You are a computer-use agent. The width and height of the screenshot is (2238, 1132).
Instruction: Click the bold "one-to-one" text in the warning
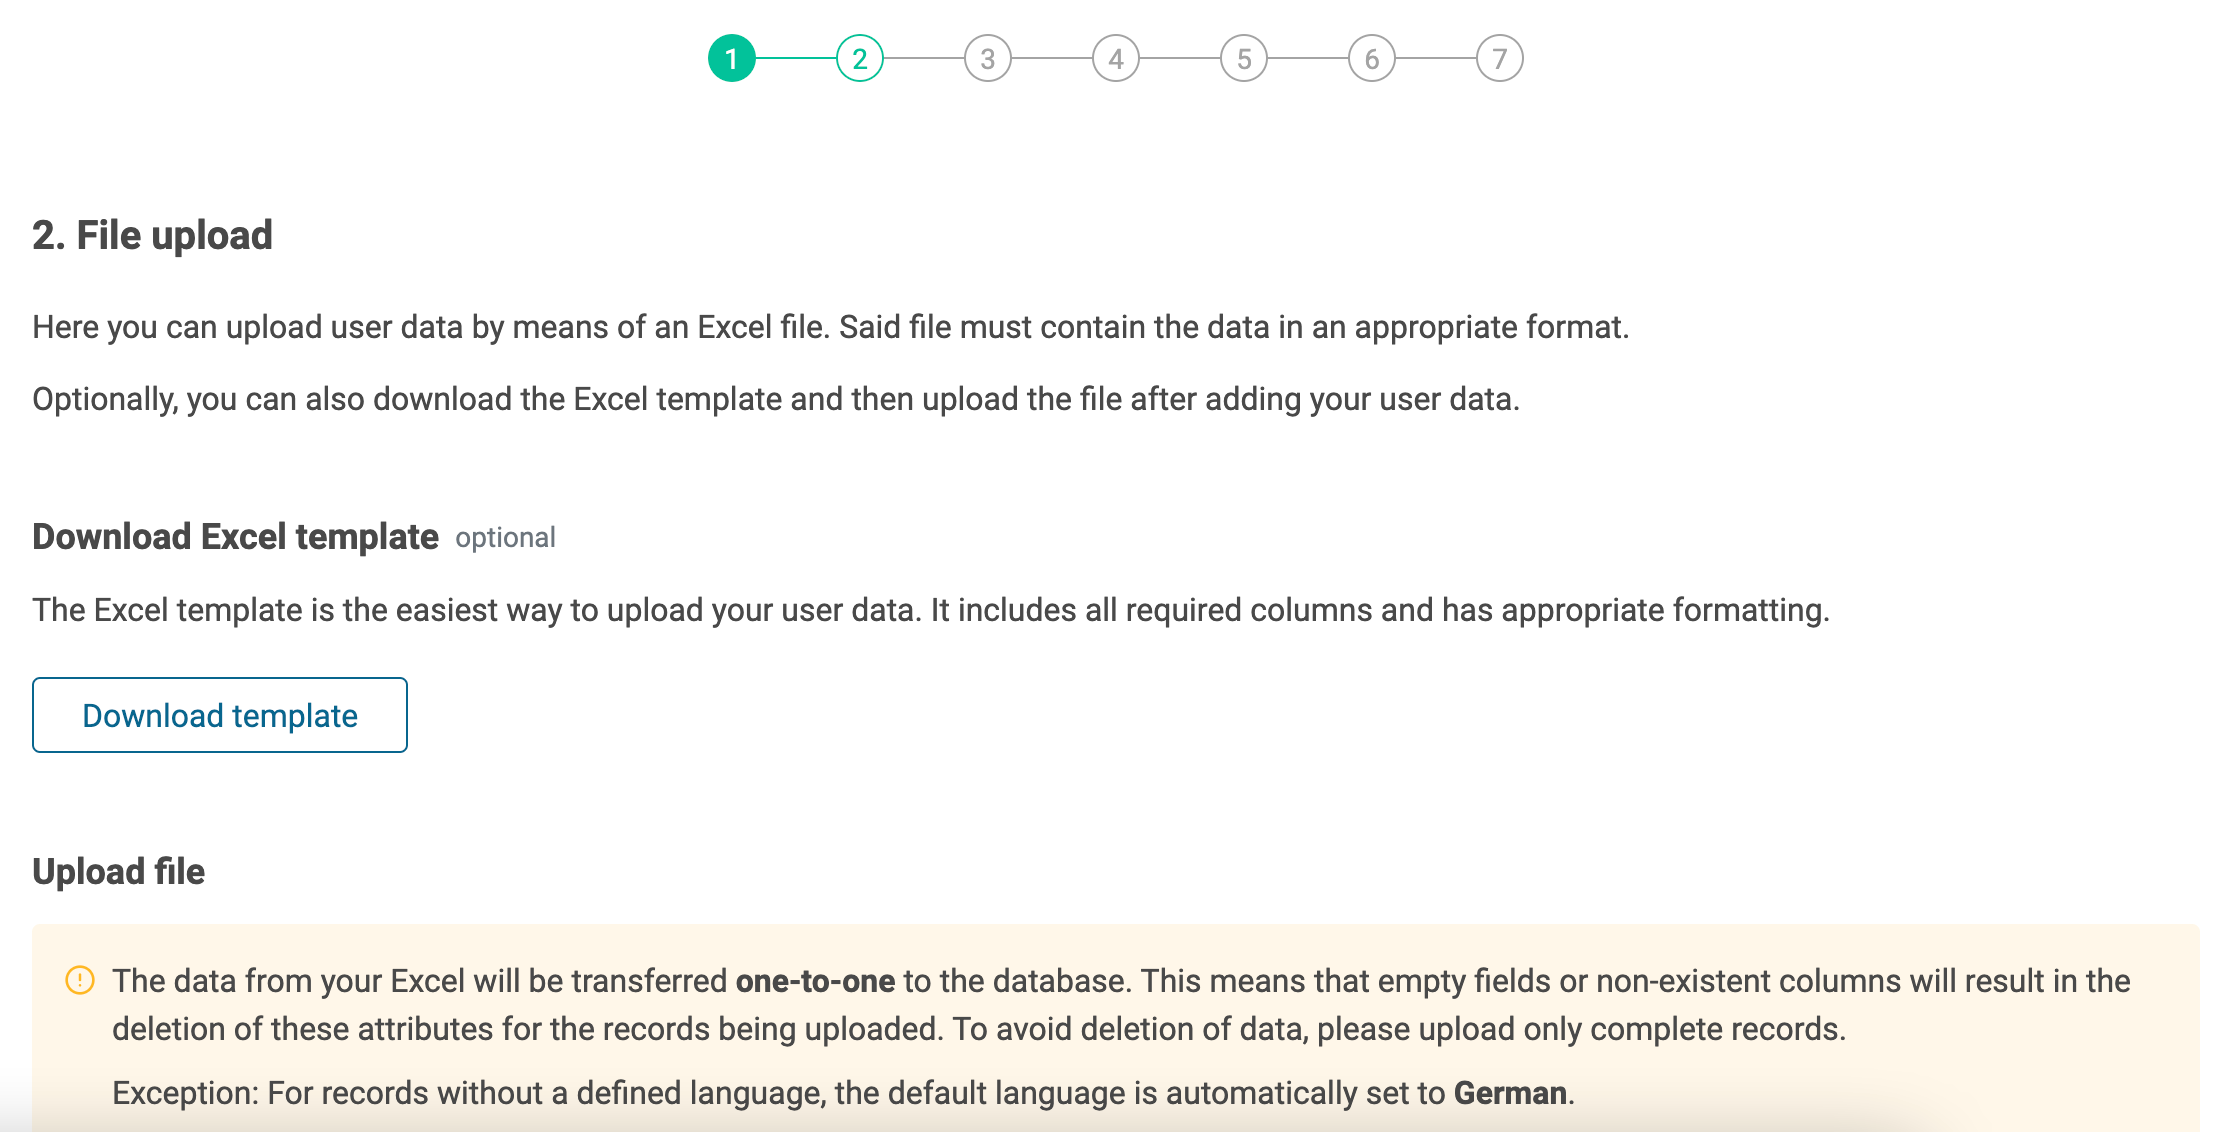pos(815,981)
